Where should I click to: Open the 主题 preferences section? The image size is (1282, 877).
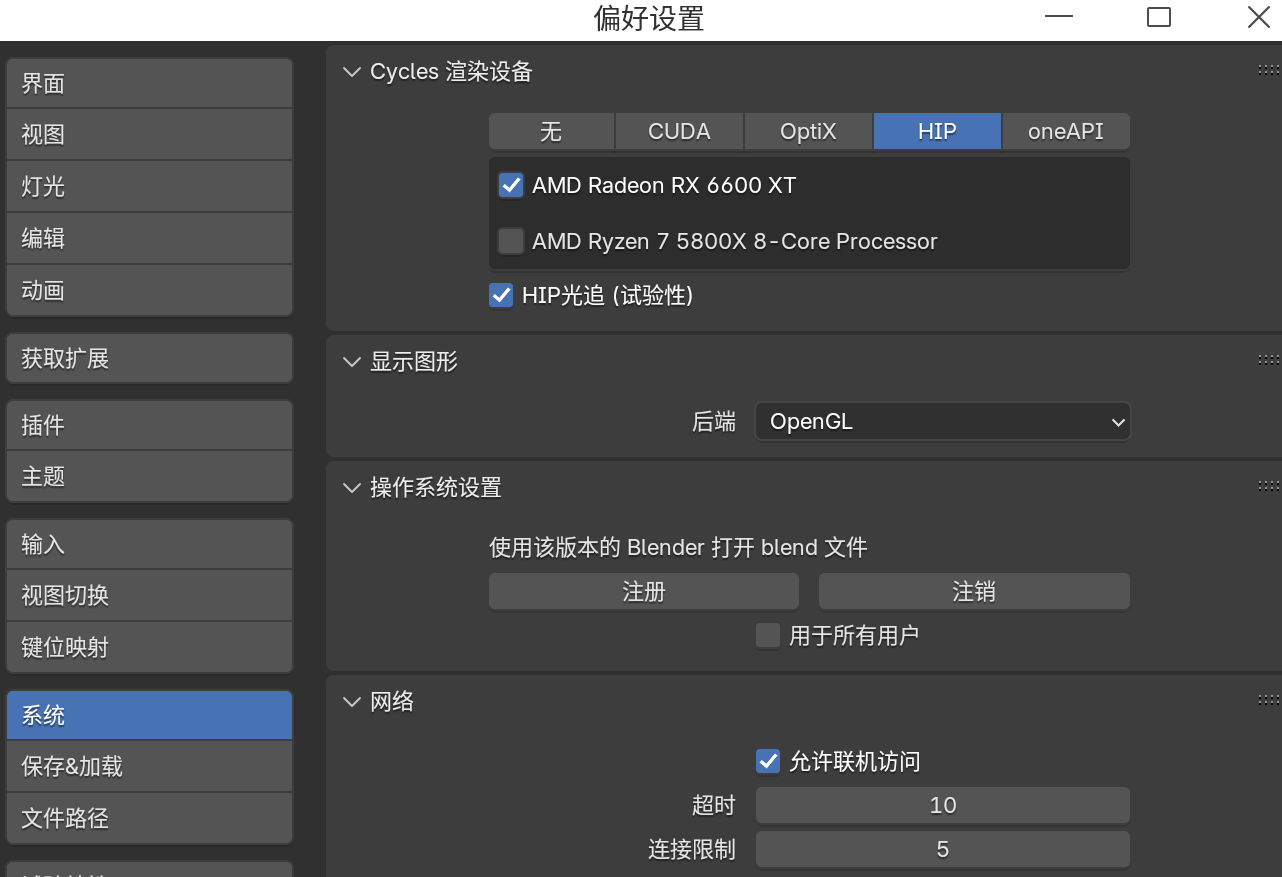click(x=149, y=476)
